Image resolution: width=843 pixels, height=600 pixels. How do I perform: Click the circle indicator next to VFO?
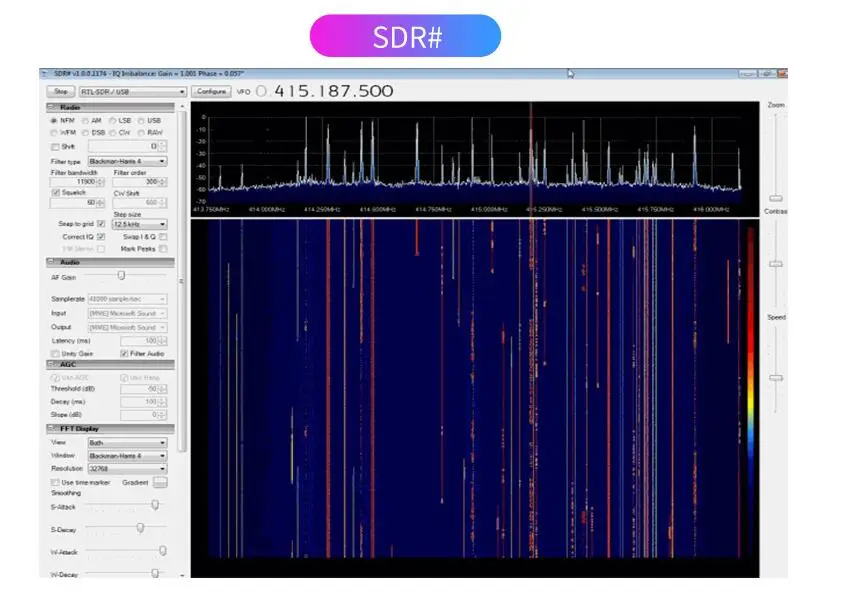pyautogui.click(x=262, y=91)
